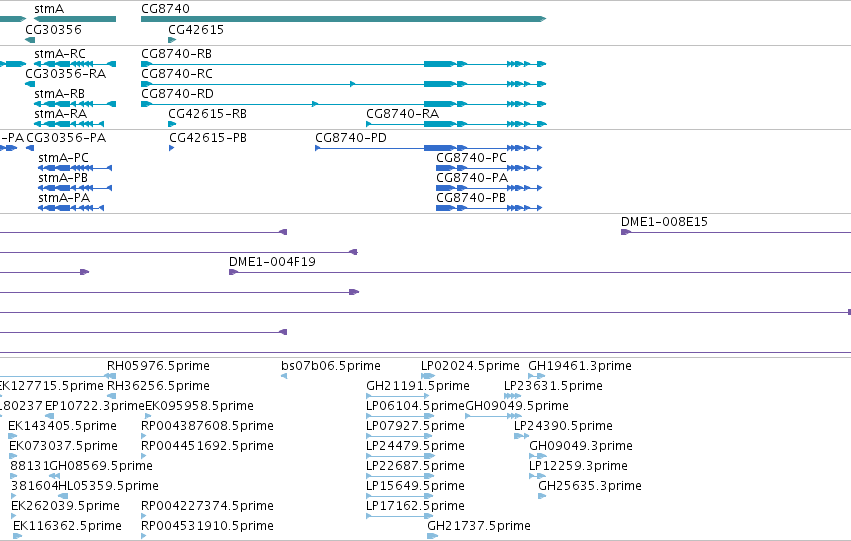Click the DME1-008E15 clone label
851x541 pixels.
(x=664, y=221)
